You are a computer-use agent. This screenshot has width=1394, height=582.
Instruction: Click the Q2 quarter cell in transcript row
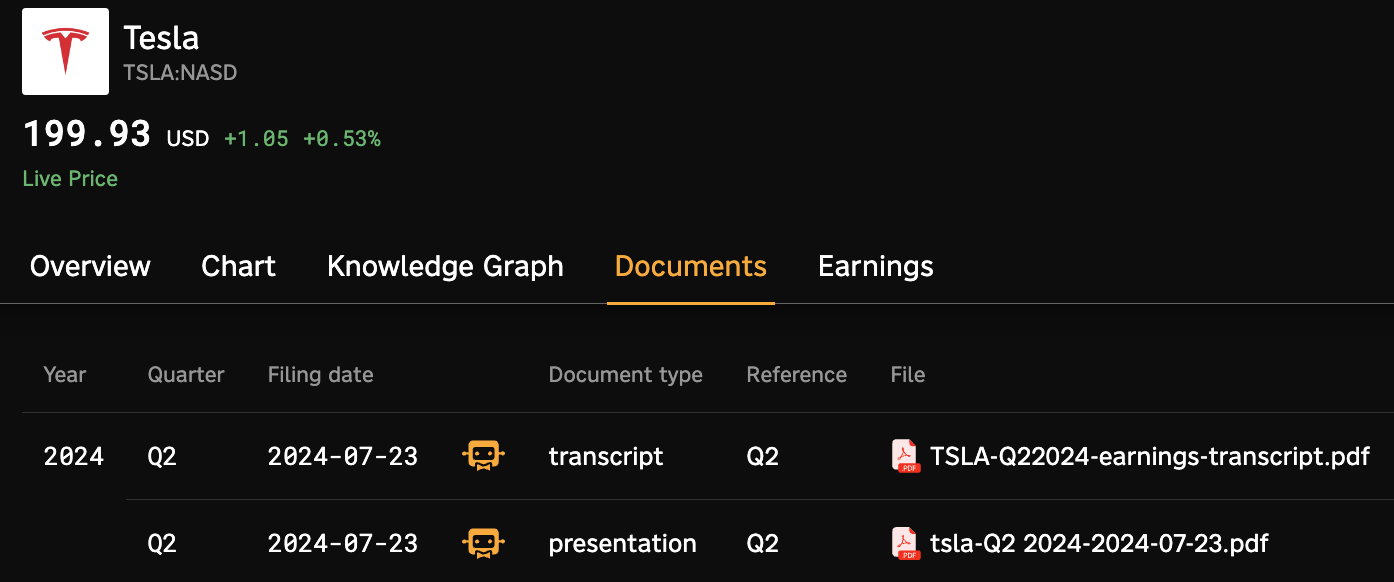[162, 457]
